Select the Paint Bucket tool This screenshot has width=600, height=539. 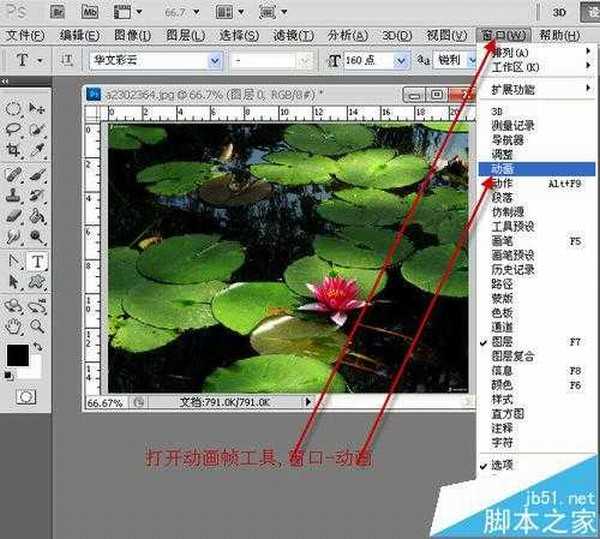[37, 216]
